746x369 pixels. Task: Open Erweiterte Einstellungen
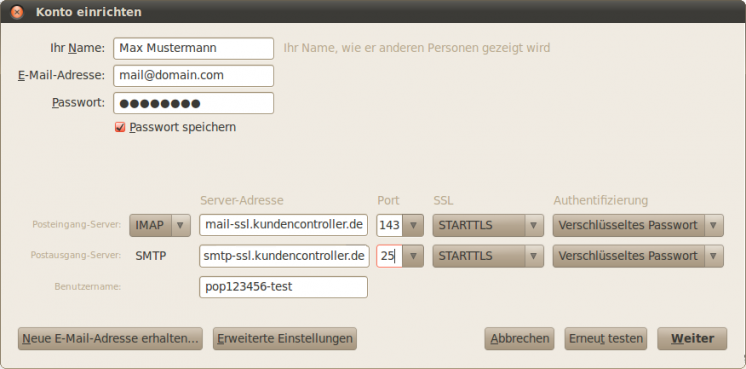pyautogui.click(x=285, y=339)
